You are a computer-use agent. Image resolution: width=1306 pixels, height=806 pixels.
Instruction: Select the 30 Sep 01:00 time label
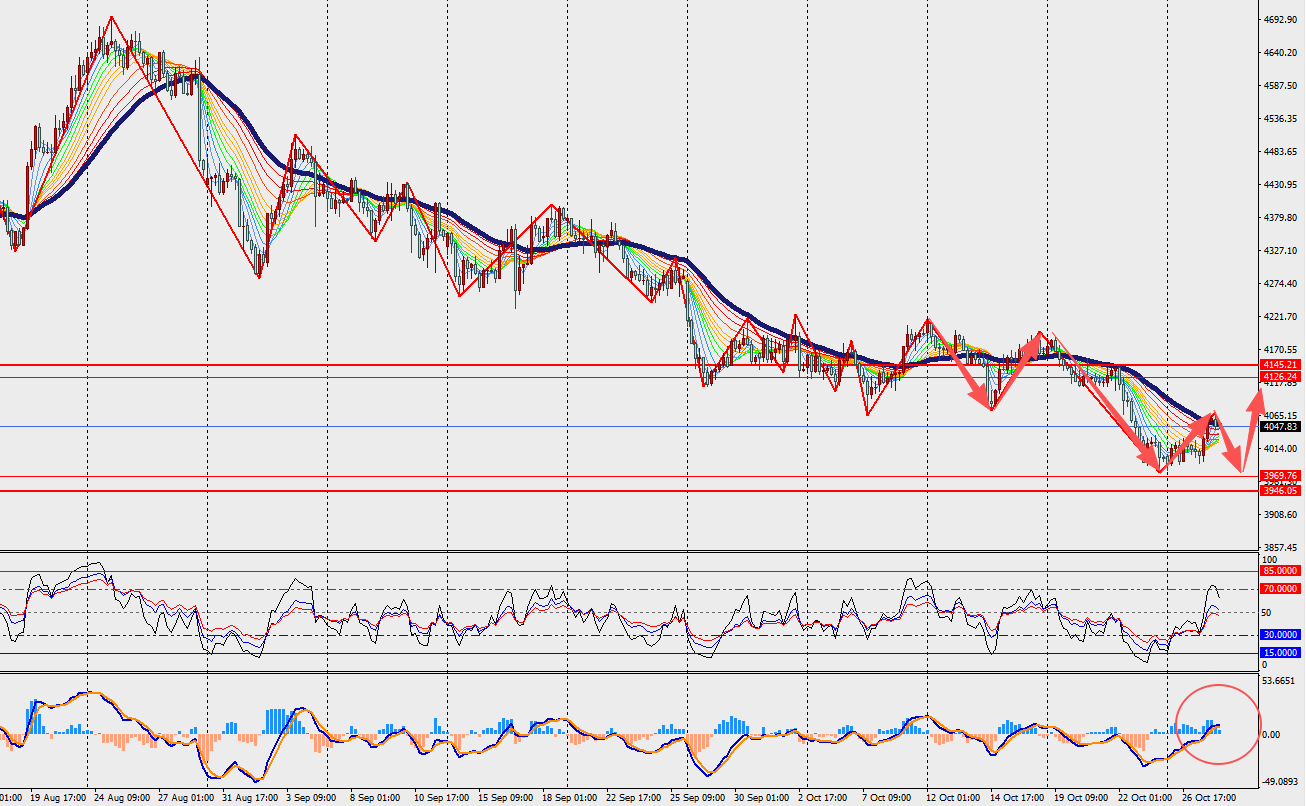click(x=763, y=798)
